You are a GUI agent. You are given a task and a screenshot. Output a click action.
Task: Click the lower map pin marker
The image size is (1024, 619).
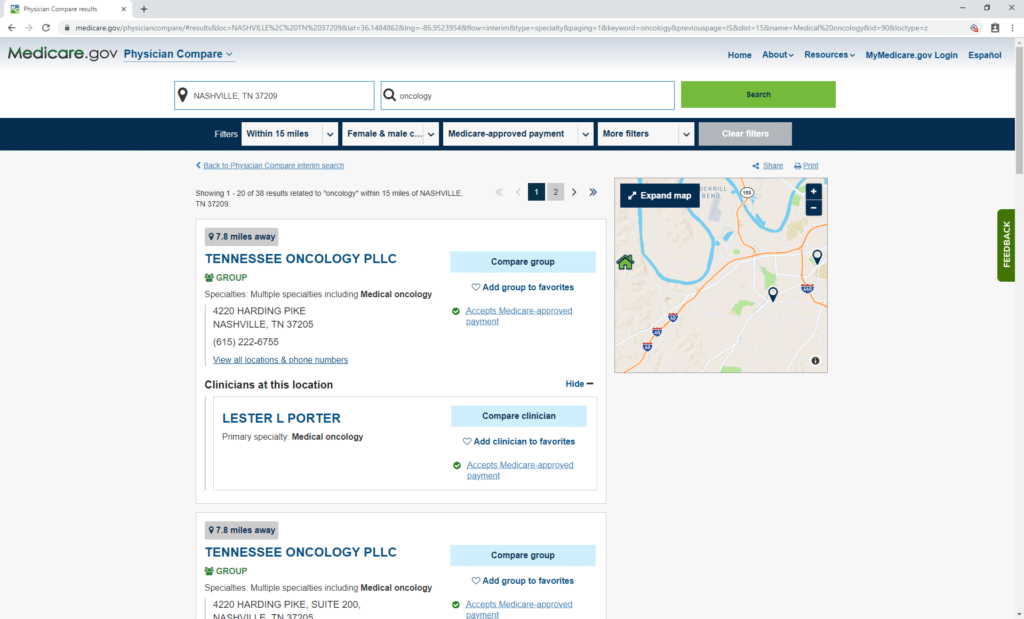(x=773, y=294)
